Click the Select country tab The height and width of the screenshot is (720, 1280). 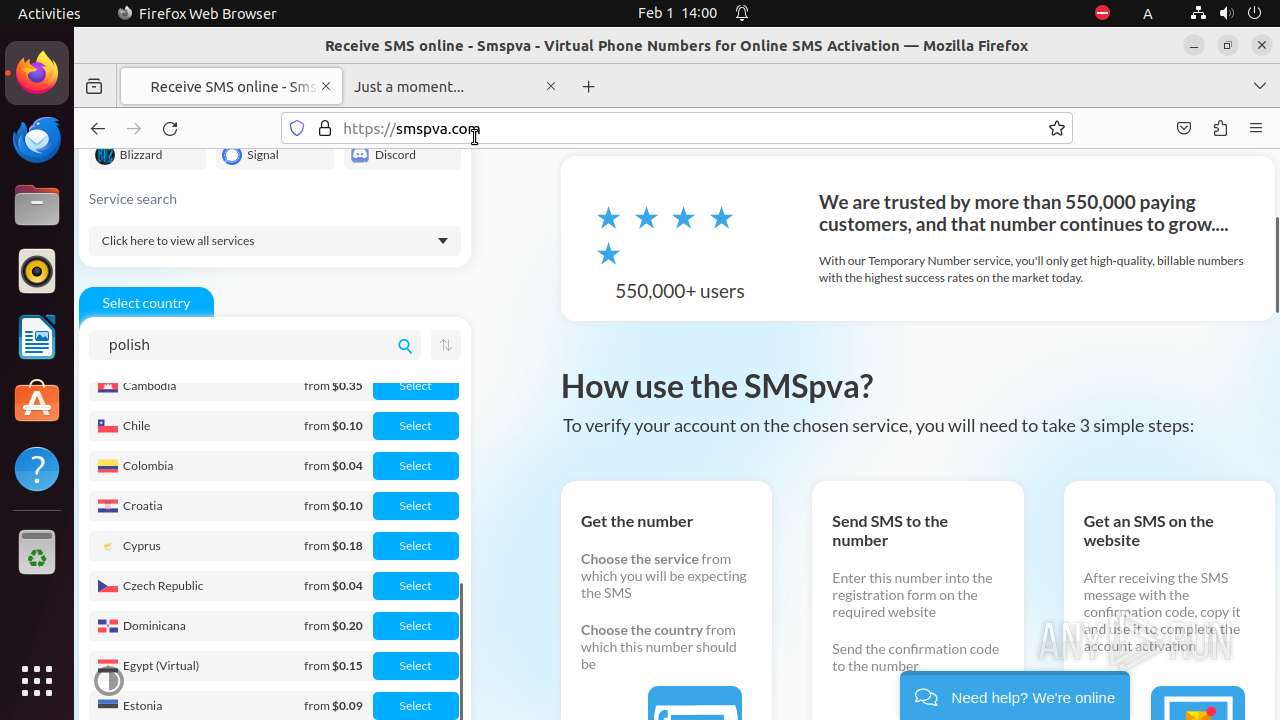click(146, 303)
